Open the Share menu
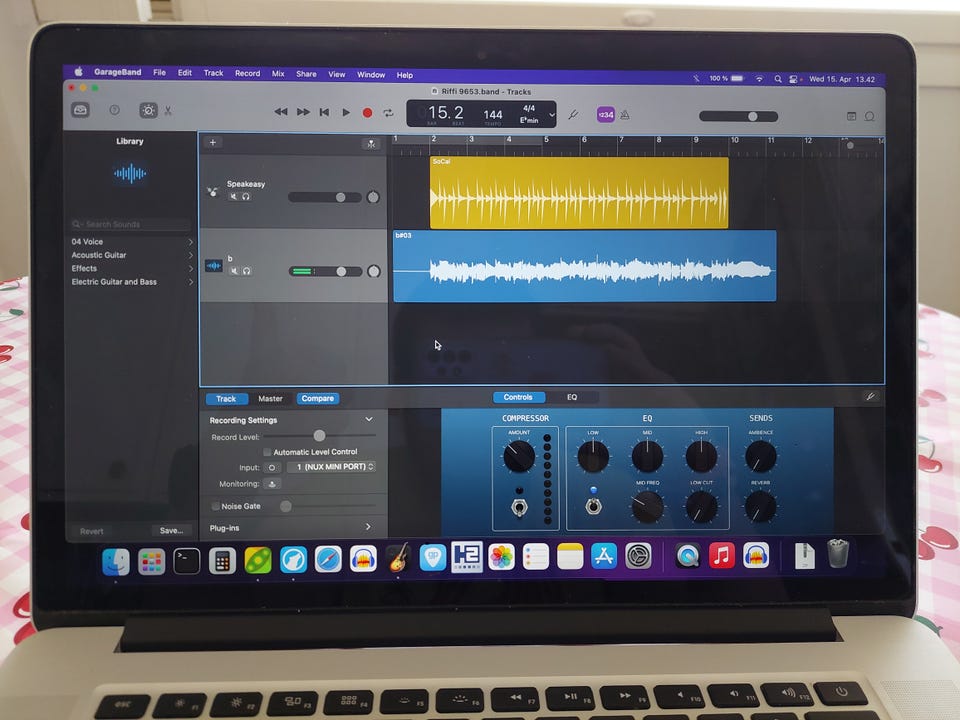The height and width of the screenshot is (720, 960). point(306,74)
